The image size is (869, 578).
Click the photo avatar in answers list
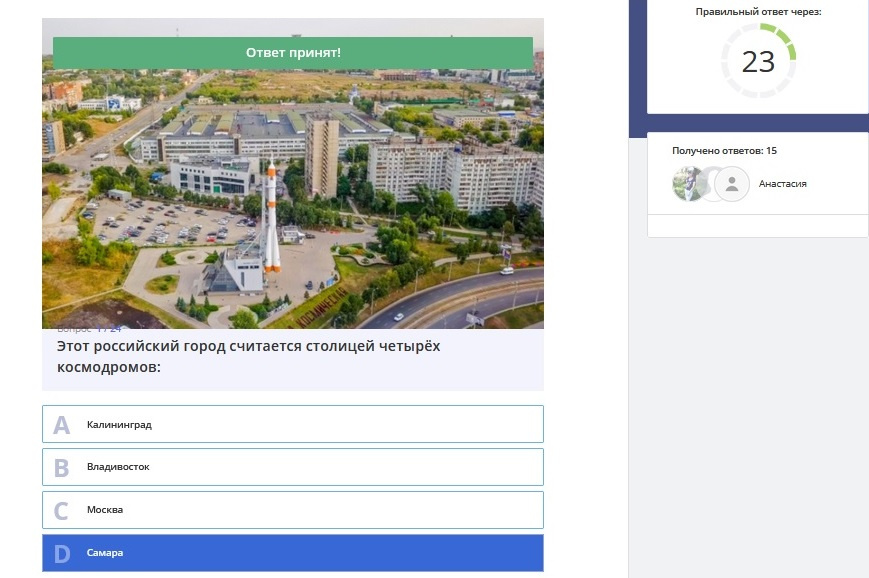(x=687, y=184)
